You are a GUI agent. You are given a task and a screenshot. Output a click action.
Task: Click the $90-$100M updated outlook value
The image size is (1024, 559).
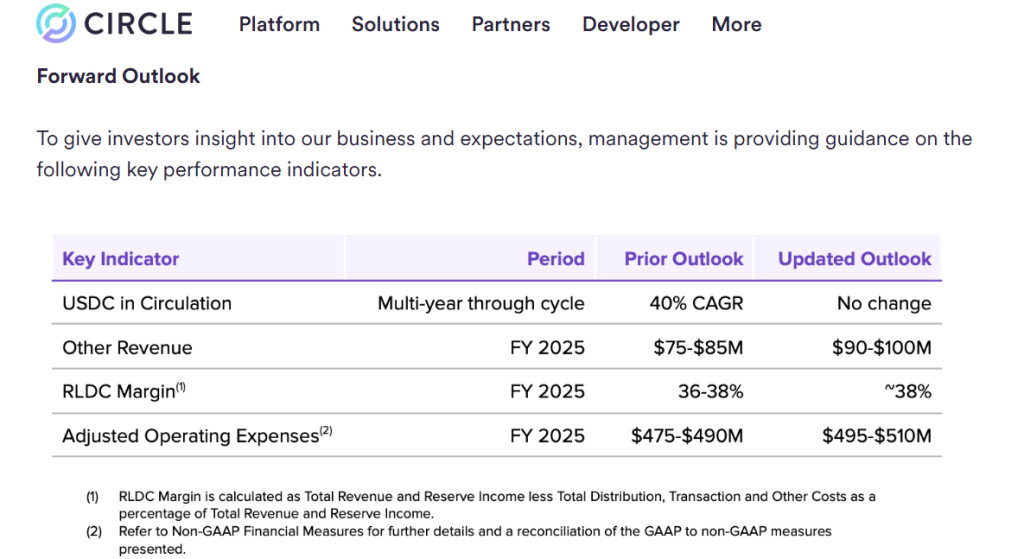[881, 348]
